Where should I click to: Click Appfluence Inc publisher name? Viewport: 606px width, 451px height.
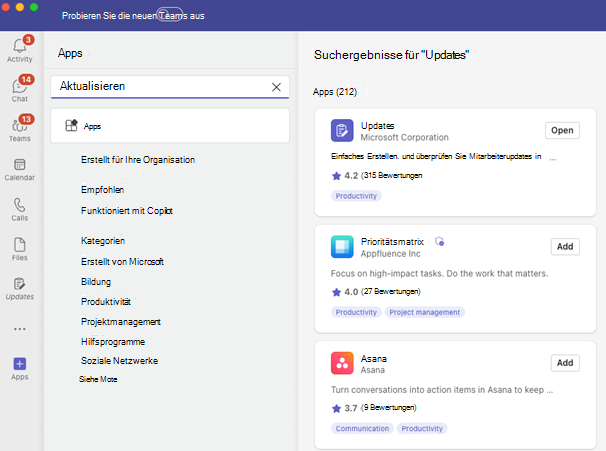(390, 254)
